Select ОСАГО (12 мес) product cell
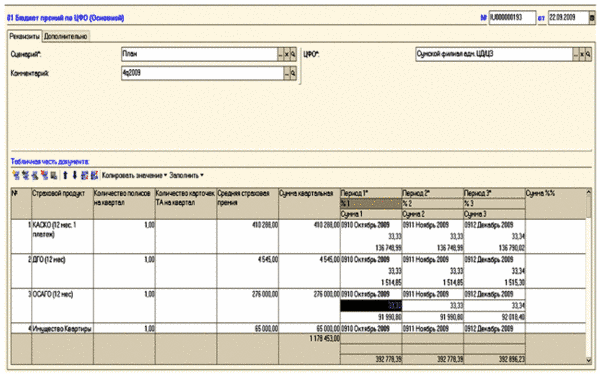 tap(62, 305)
